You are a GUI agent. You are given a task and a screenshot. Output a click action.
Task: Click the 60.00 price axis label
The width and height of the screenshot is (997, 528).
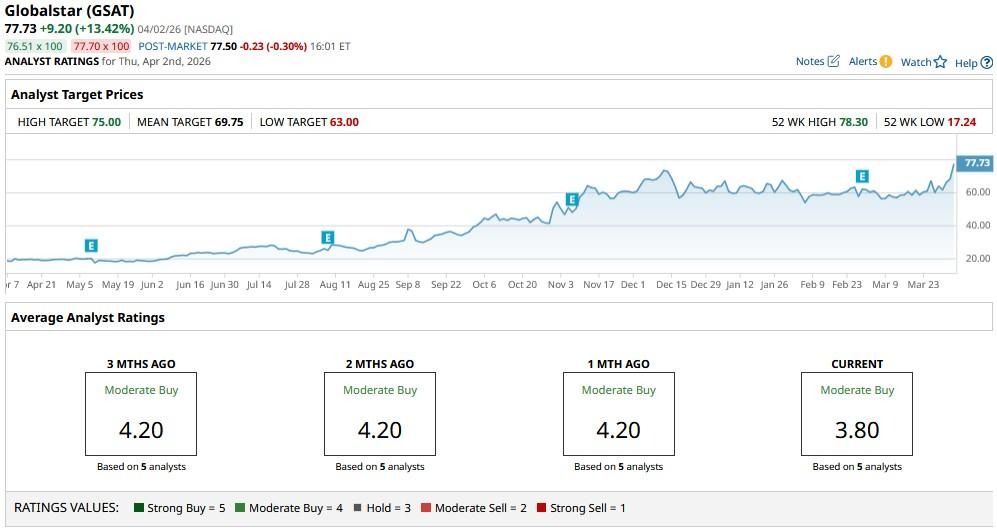978,191
